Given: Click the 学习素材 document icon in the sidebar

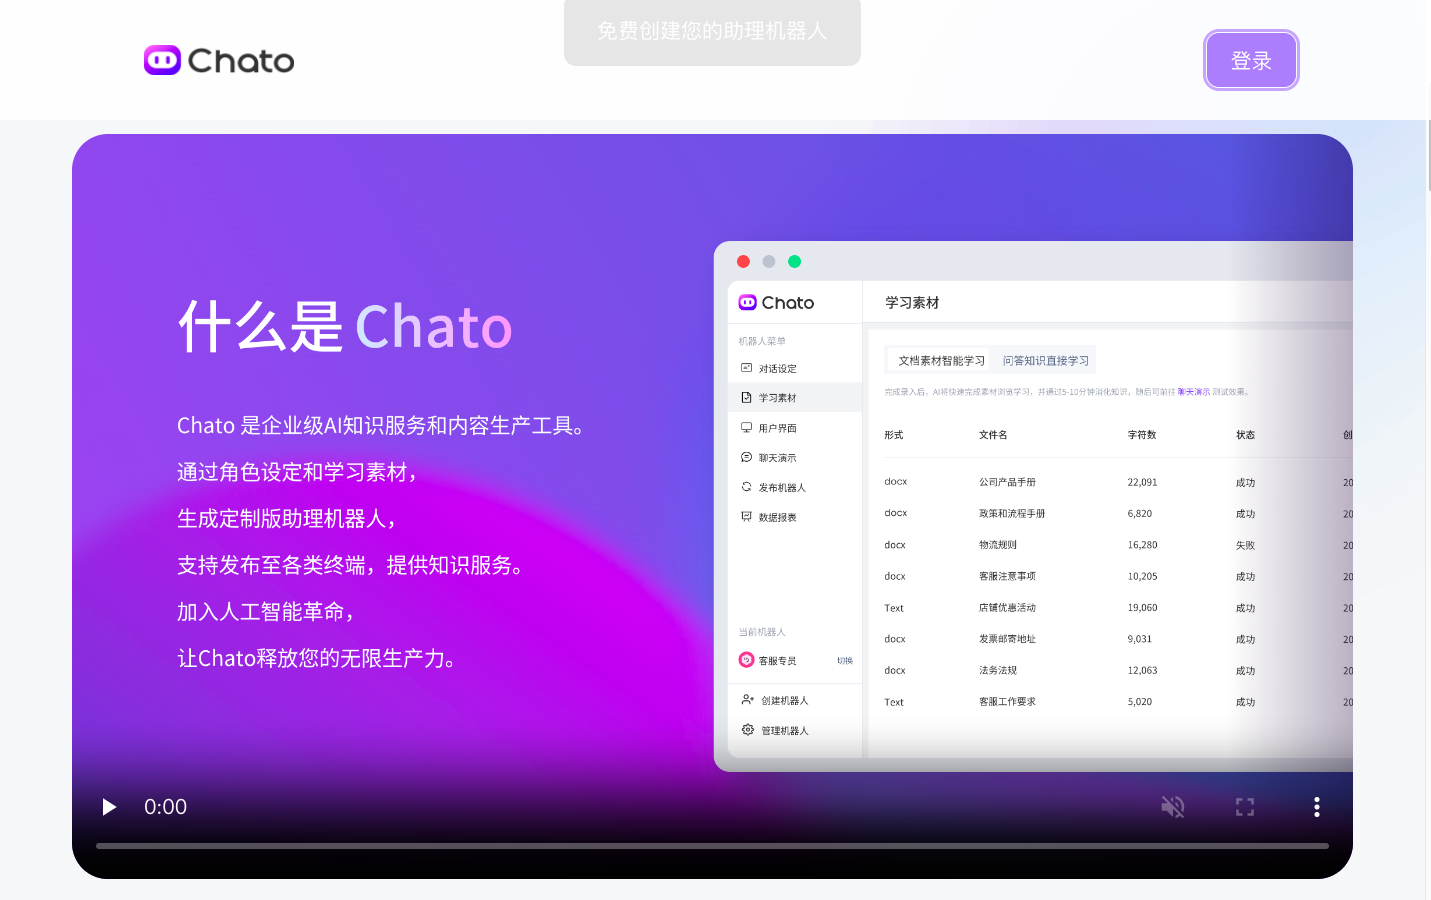Looking at the screenshot, I should pos(746,398).
